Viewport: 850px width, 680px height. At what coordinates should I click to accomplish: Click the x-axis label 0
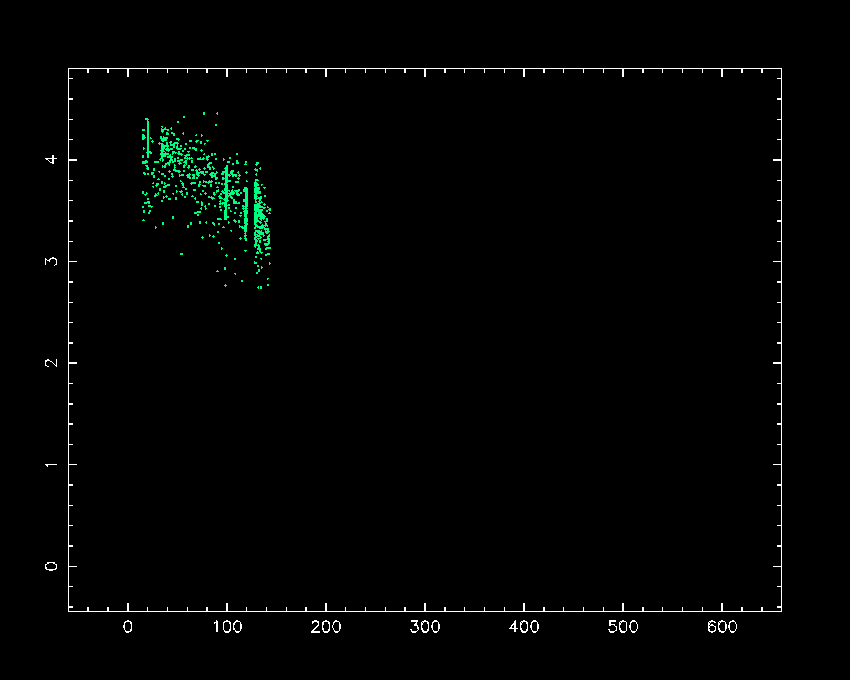[127, 627]
